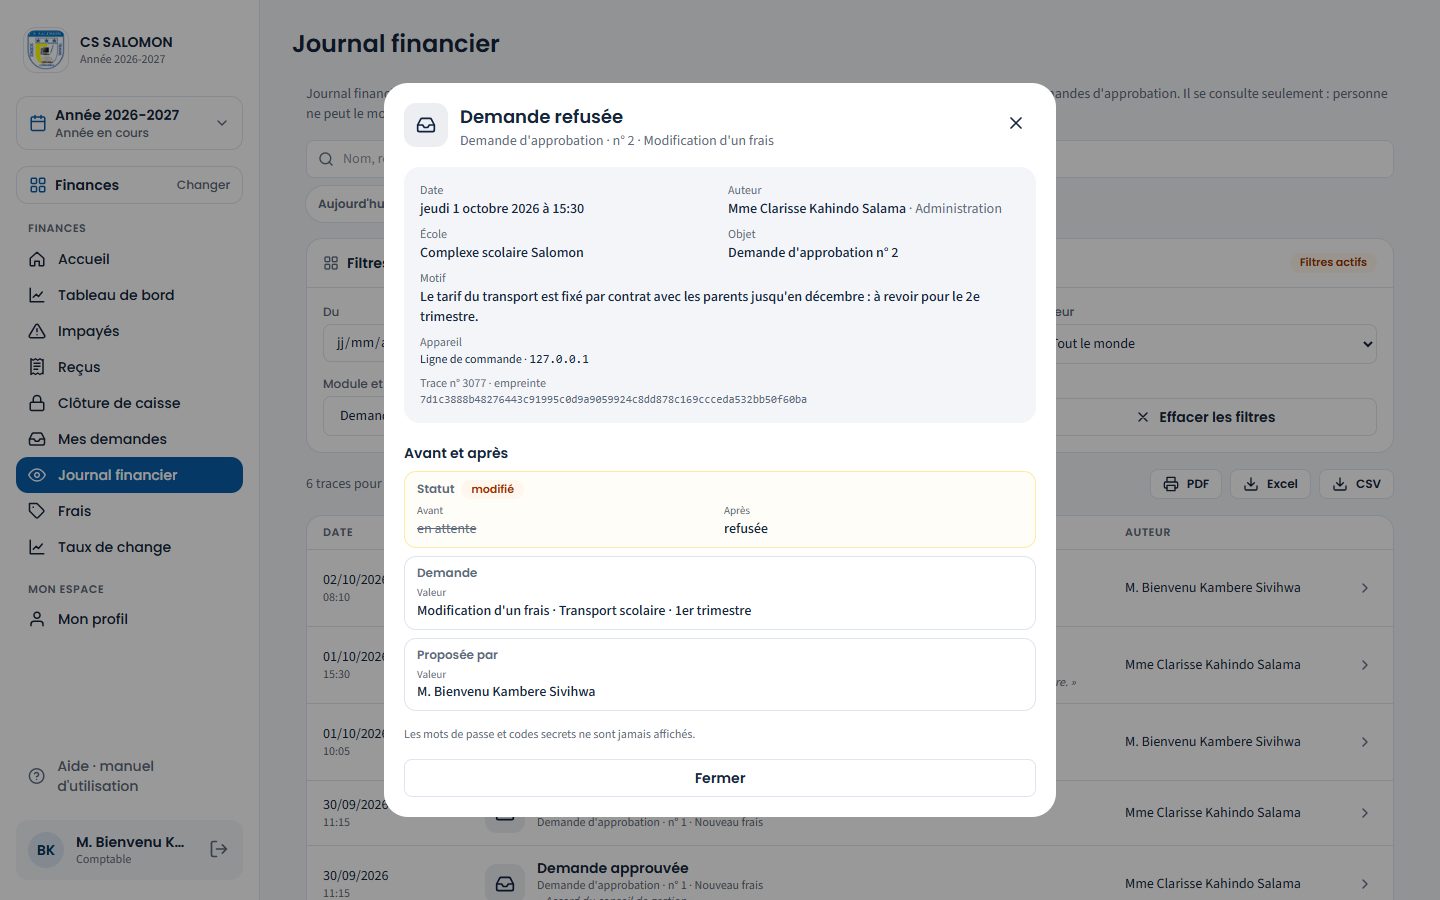Open Mon profil
This screenshot has width=1440, height=900.
pos(129,619)
